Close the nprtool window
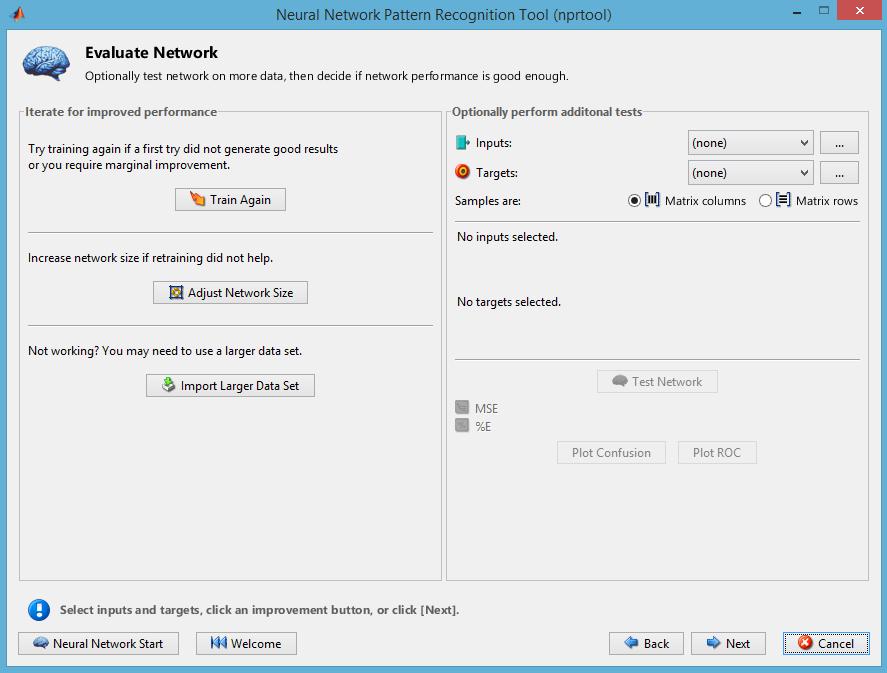887x673 pixels. (860, 11)
